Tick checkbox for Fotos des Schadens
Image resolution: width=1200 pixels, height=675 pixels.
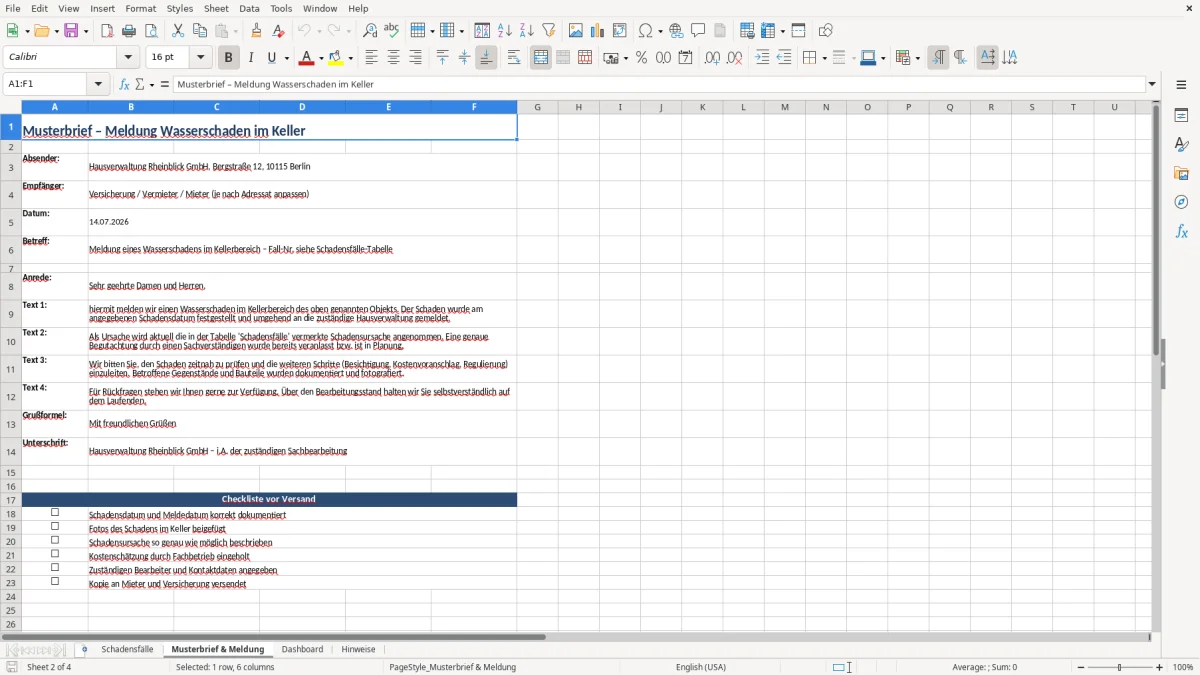pos(55,526)
